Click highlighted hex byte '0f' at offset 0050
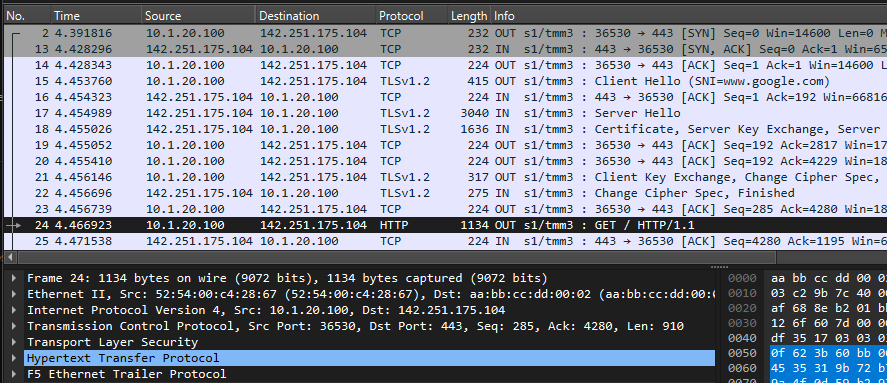The image size is (887, 383). point(778,353)
